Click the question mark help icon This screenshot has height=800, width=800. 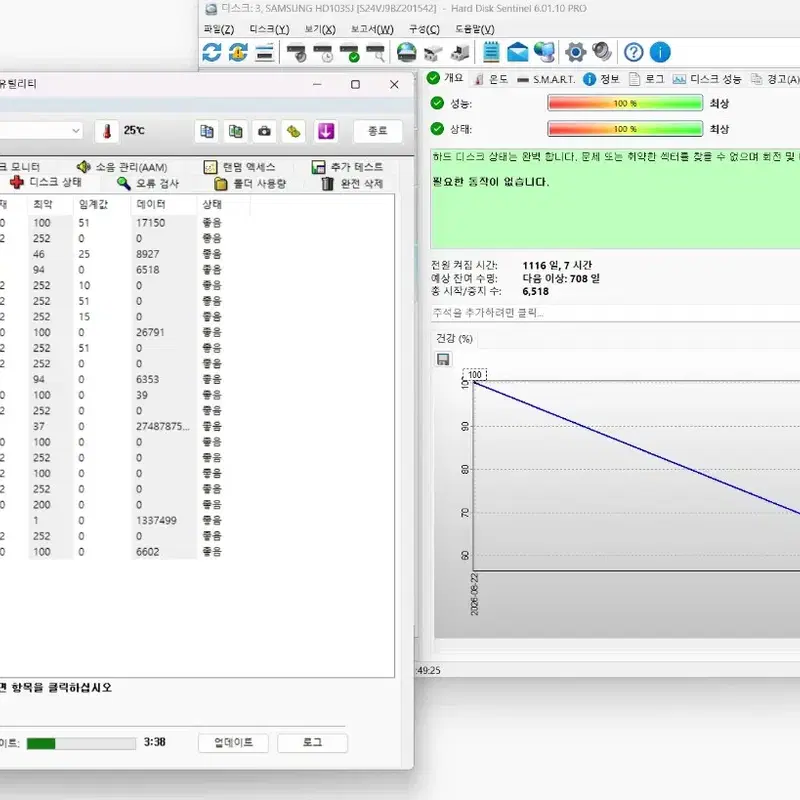(x=633, y=52)
